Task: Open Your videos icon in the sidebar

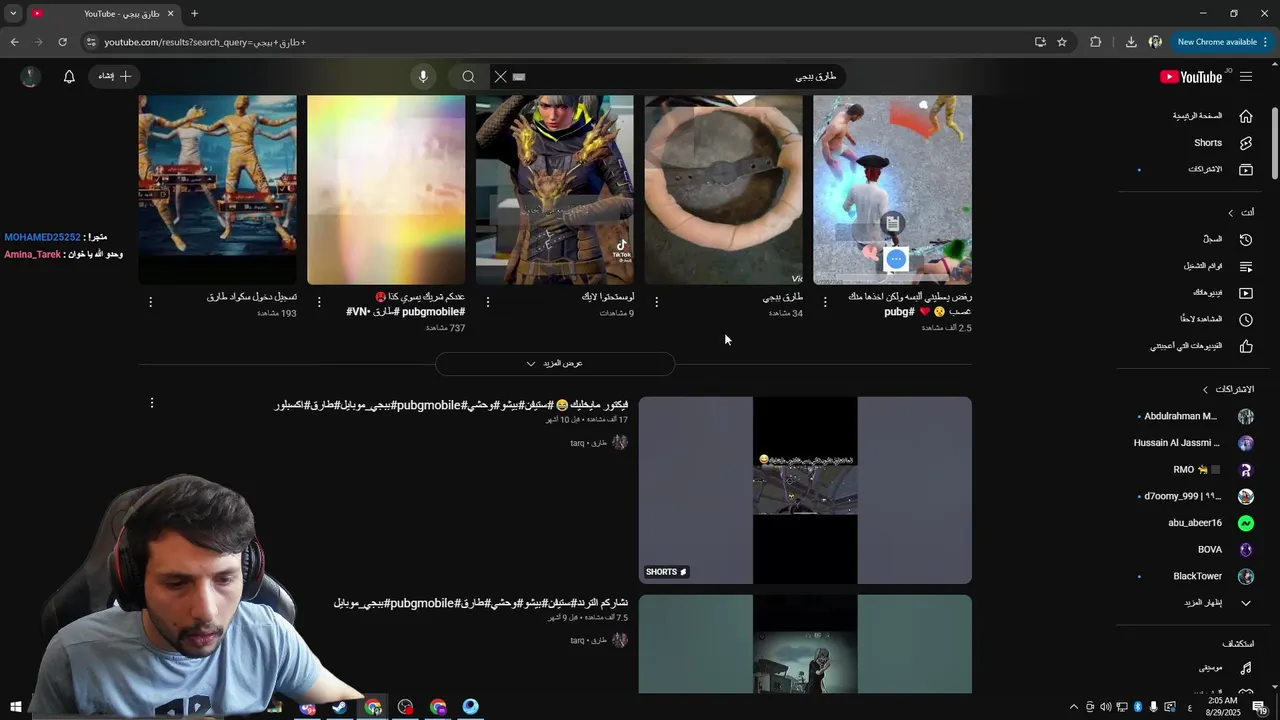Action: click(1246, 293)
